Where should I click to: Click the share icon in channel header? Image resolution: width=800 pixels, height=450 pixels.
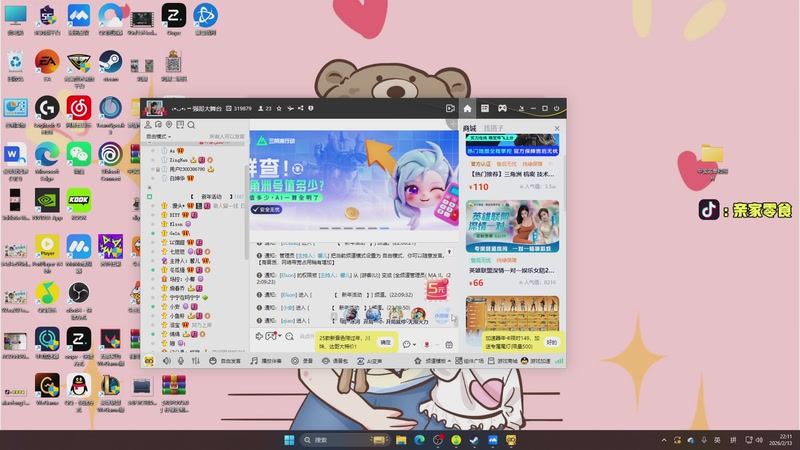pyautogui.click(x=301, y=108)
